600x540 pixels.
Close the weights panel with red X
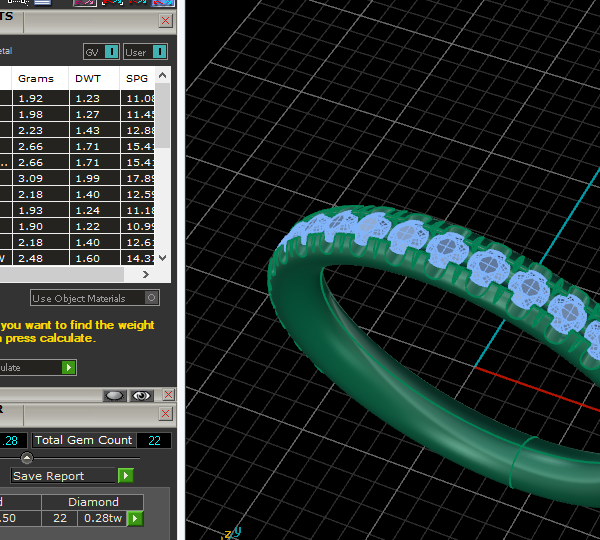[x=165, y=21]
